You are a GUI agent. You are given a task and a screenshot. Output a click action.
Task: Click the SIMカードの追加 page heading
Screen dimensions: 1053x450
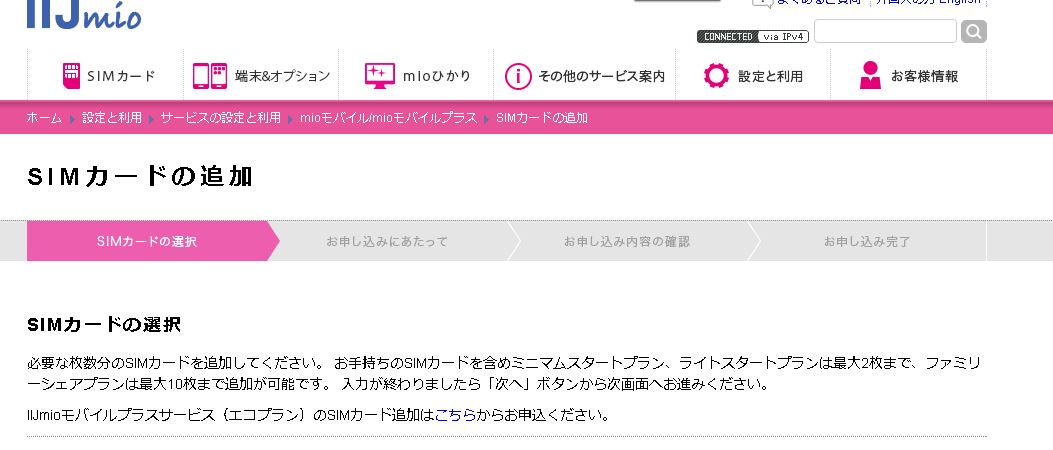point(140,177)
